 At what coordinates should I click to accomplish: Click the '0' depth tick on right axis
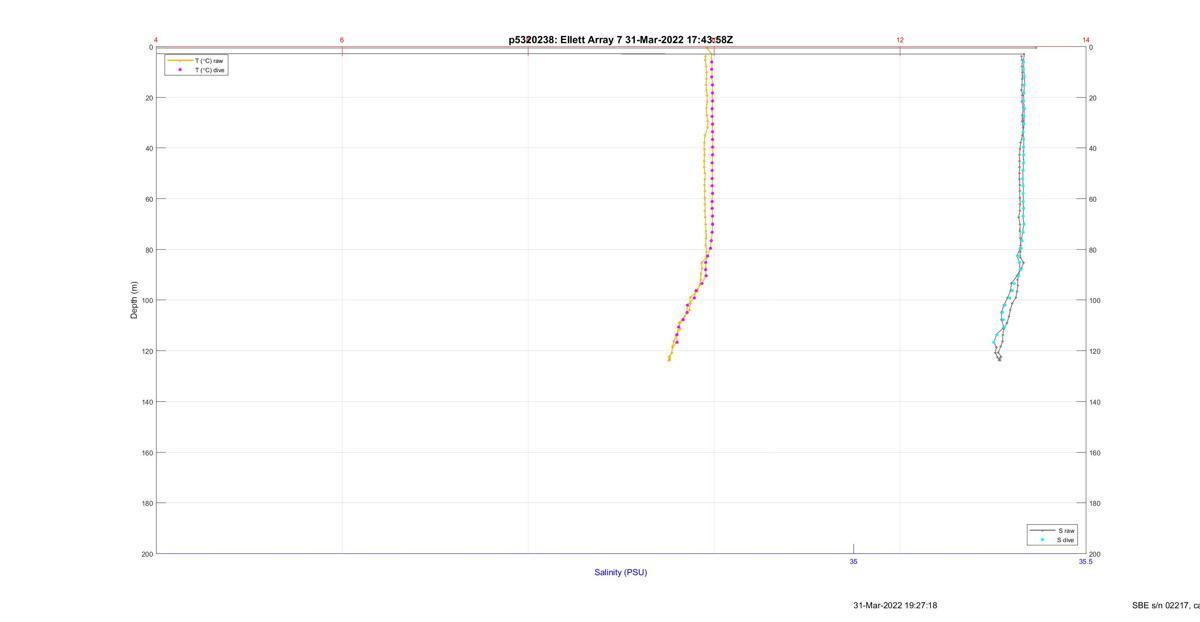pos(1091,47)
